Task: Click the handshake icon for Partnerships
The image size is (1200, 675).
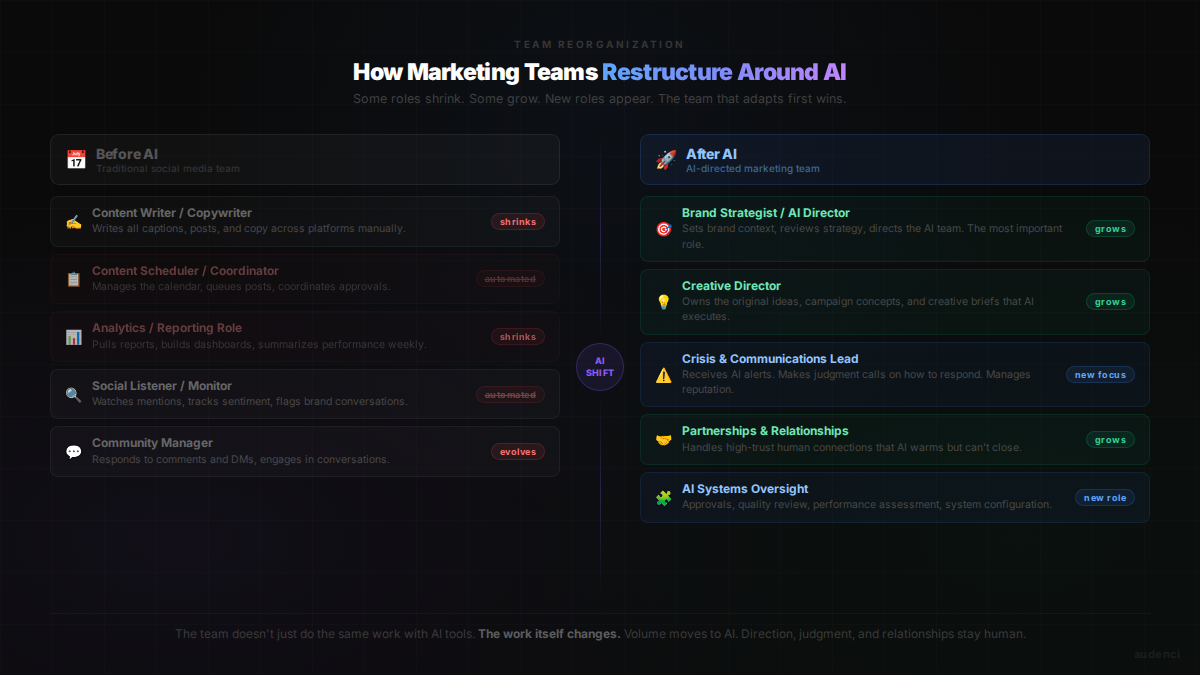Action: click(x=663, y=440)
